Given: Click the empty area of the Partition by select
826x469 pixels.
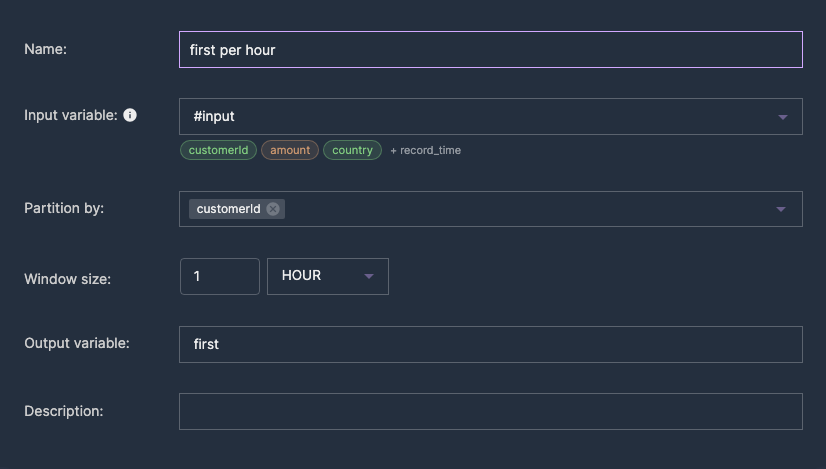Looking at the screenshot, I should pos(527,209).
